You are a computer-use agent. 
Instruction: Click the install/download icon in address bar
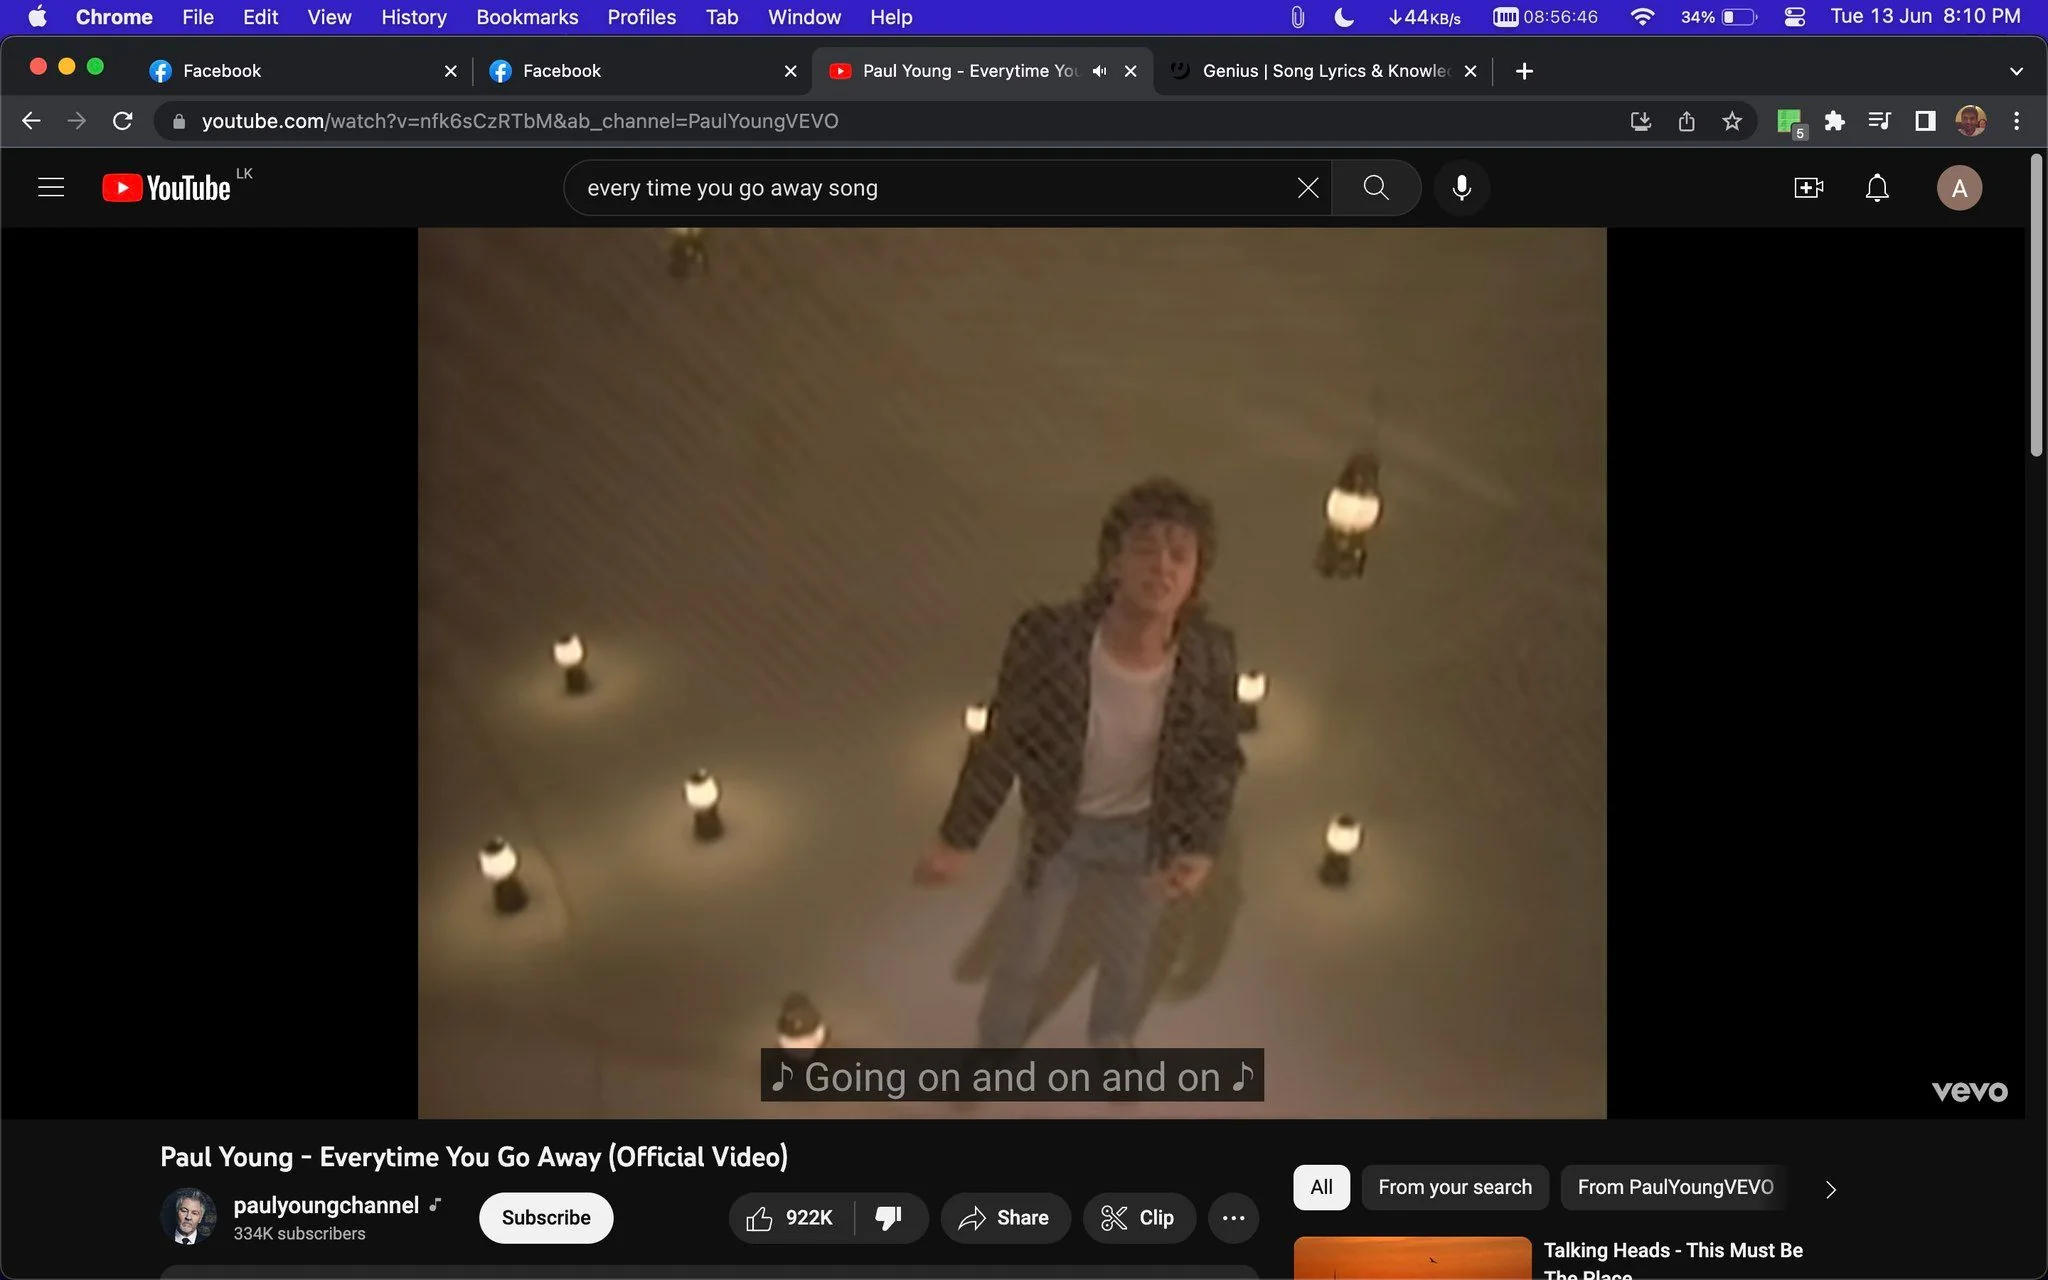(1640, 121)
